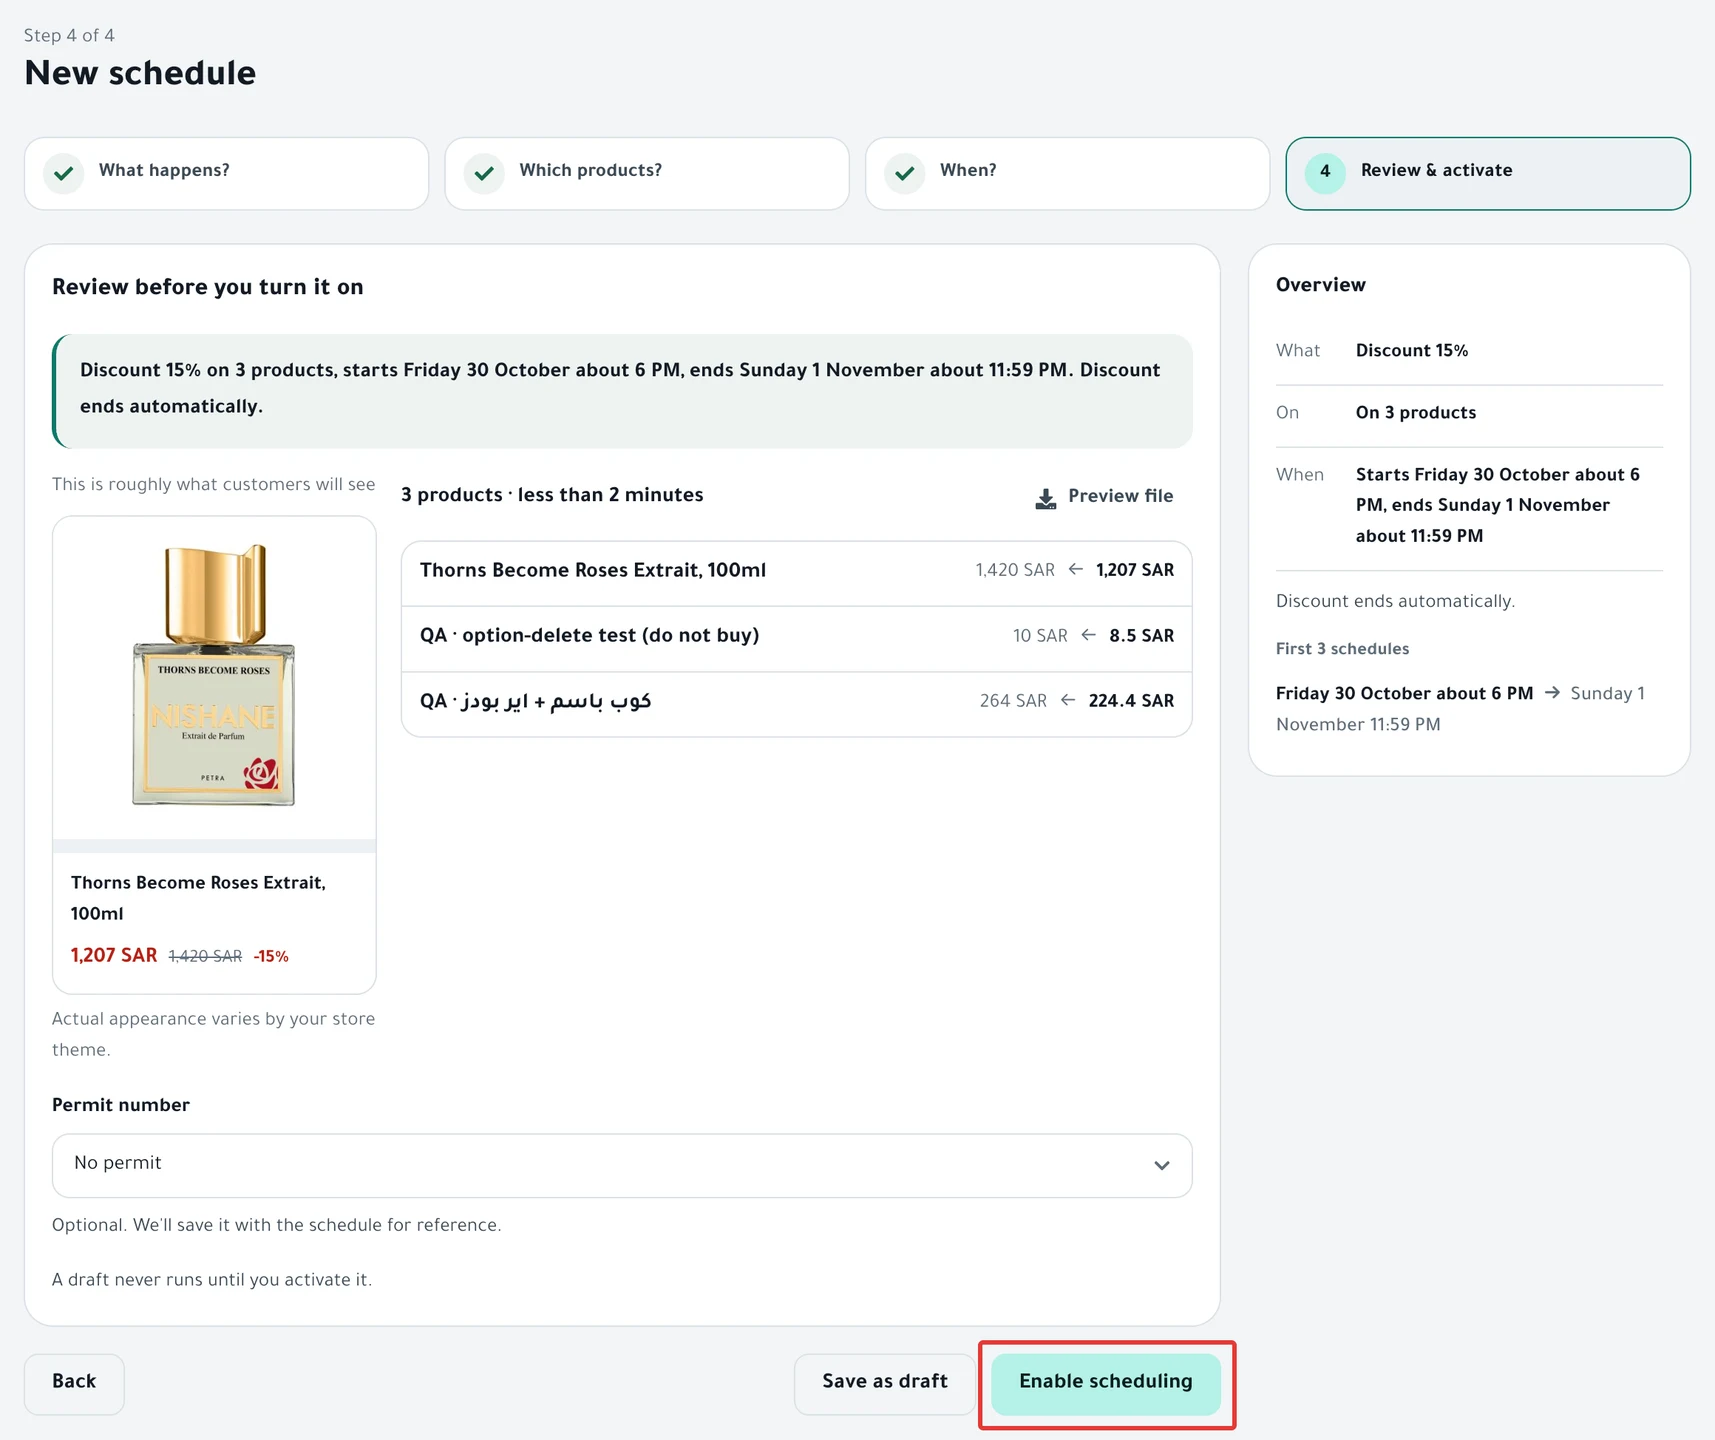This screenshot has width=1715, height=1440.
Task: Click the preview card product title
Action: (x=198, y=898)
